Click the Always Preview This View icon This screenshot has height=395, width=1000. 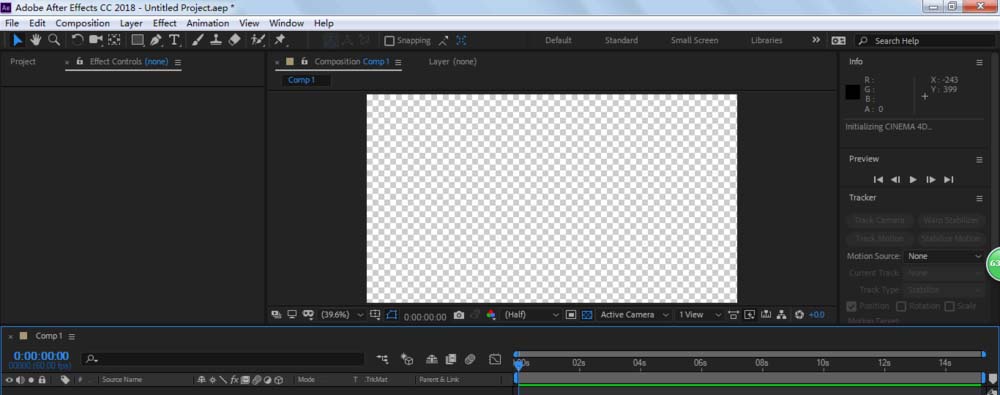click(x=276, y=315)
